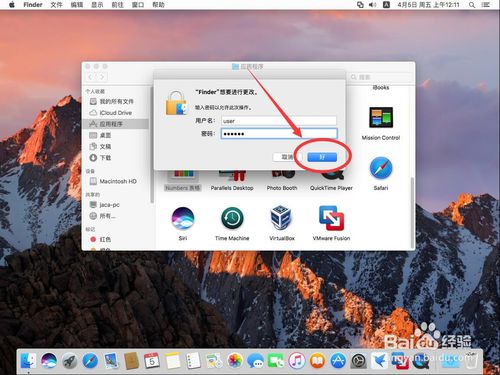Click the iBooks label

[381, 88]
